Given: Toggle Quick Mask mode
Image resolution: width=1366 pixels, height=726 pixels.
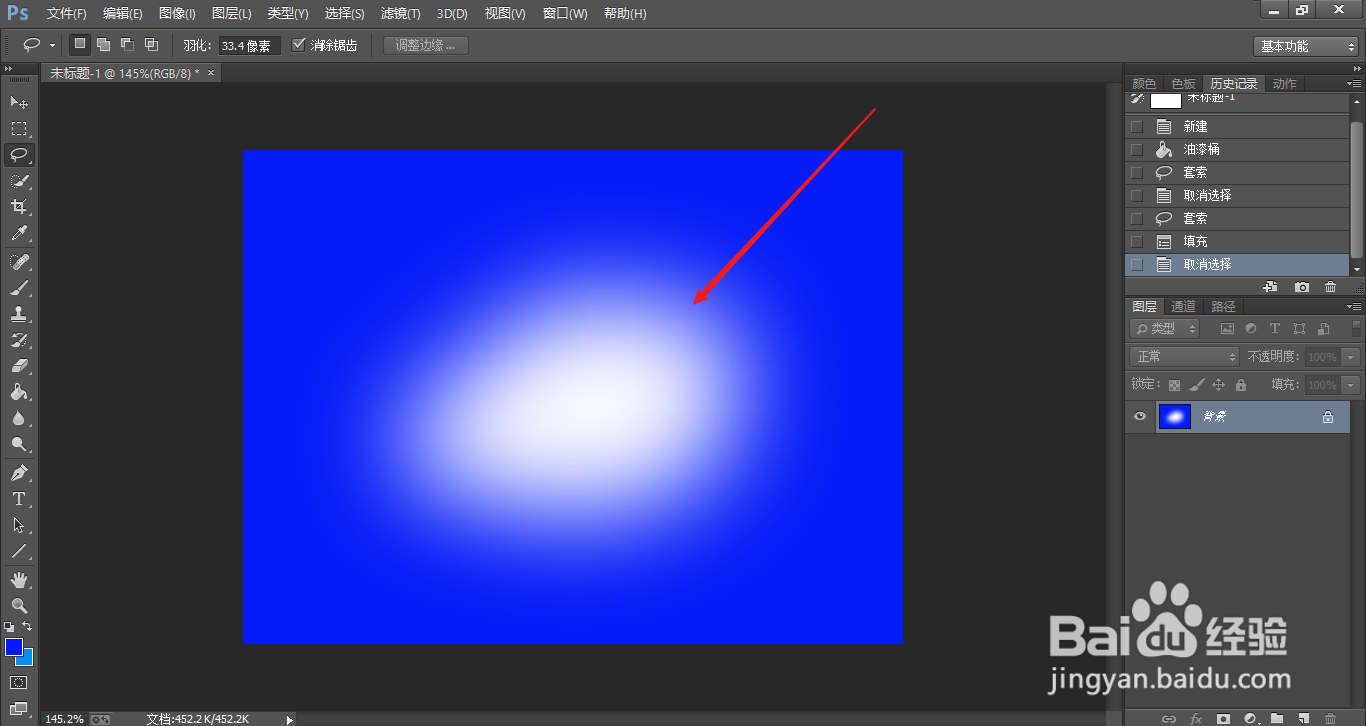Looking at the screenshot, I should [x=19, y=682].
